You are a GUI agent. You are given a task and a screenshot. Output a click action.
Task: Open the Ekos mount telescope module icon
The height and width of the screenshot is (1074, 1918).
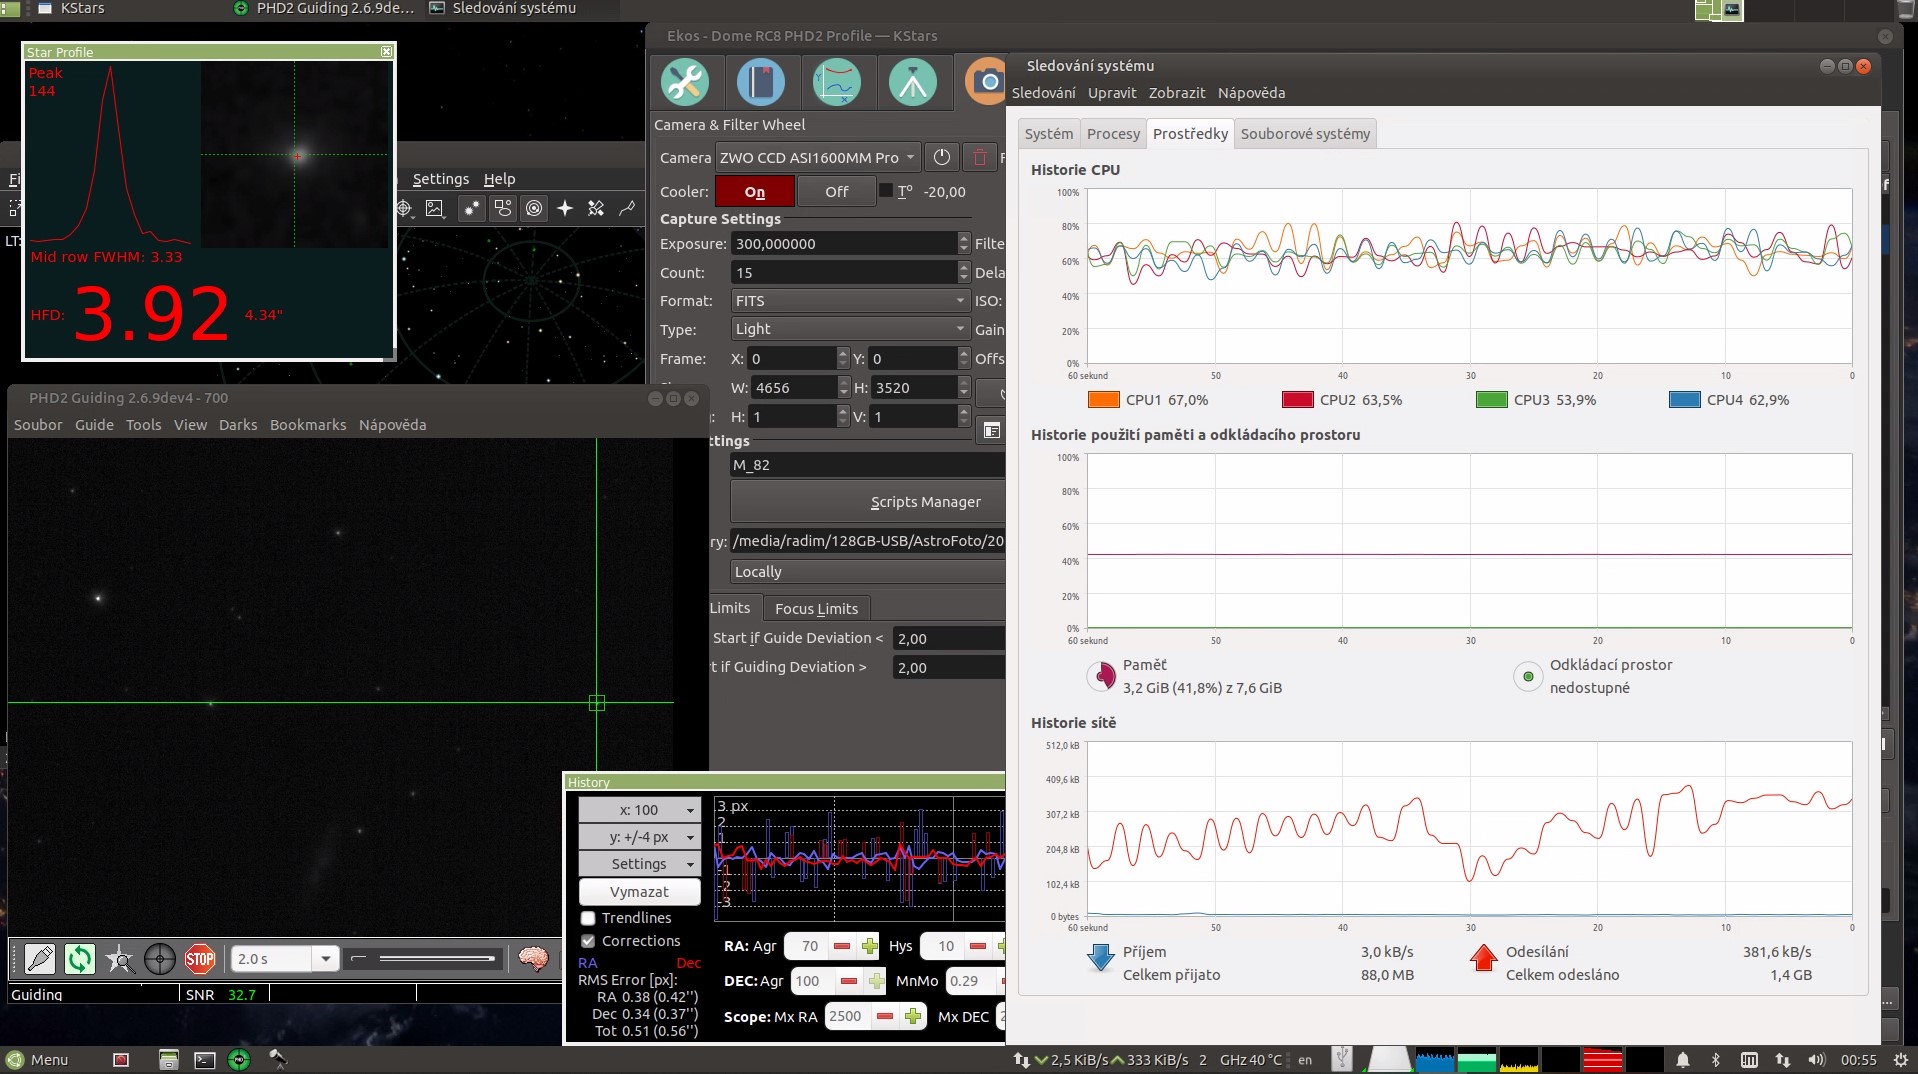pyautogui.click(x=912, y=82)
